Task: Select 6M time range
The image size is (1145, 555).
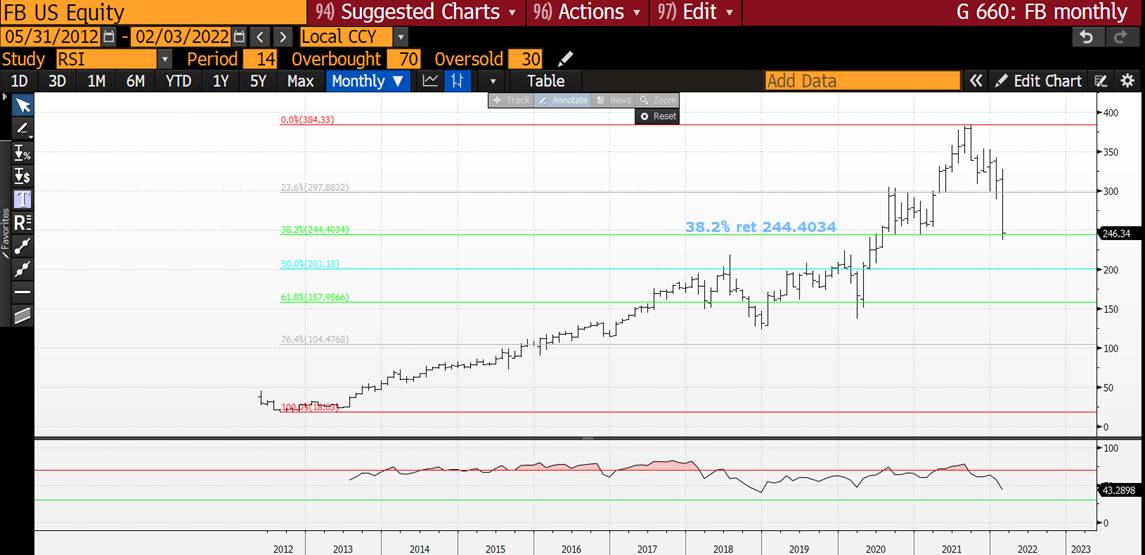Action: coord(136,80)
